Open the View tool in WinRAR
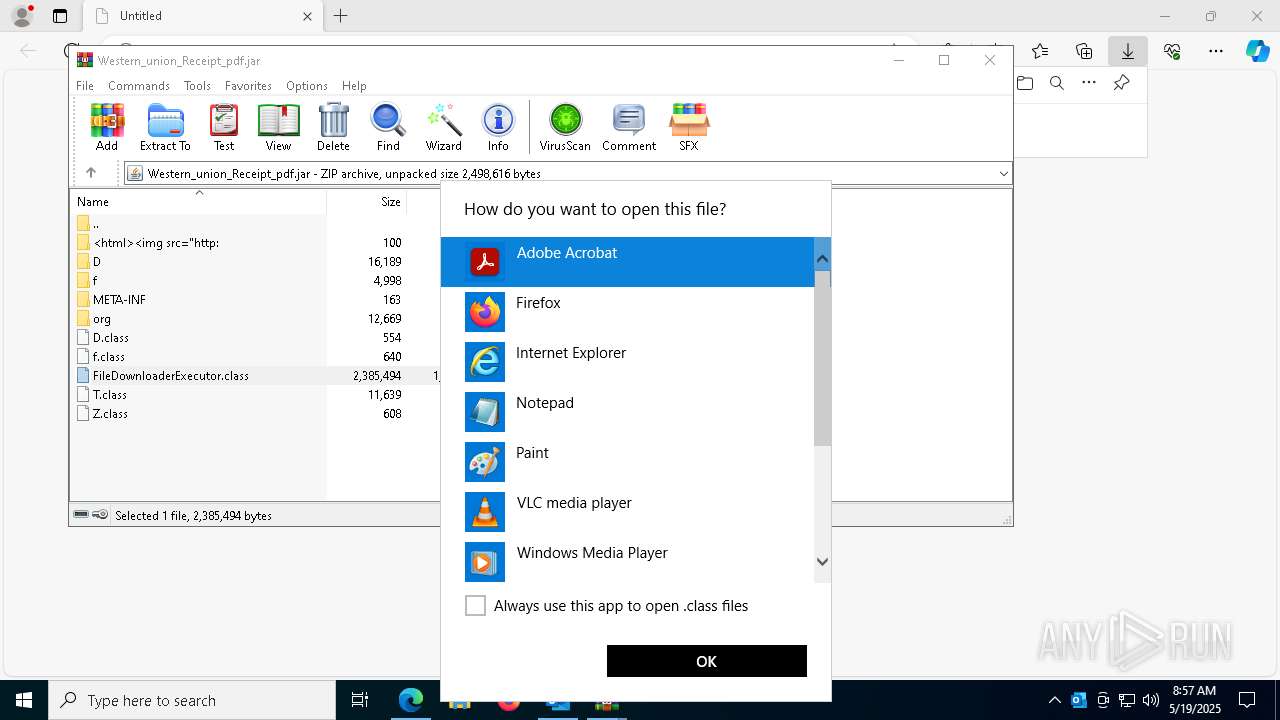1280x720 pixels. (278, 127)
